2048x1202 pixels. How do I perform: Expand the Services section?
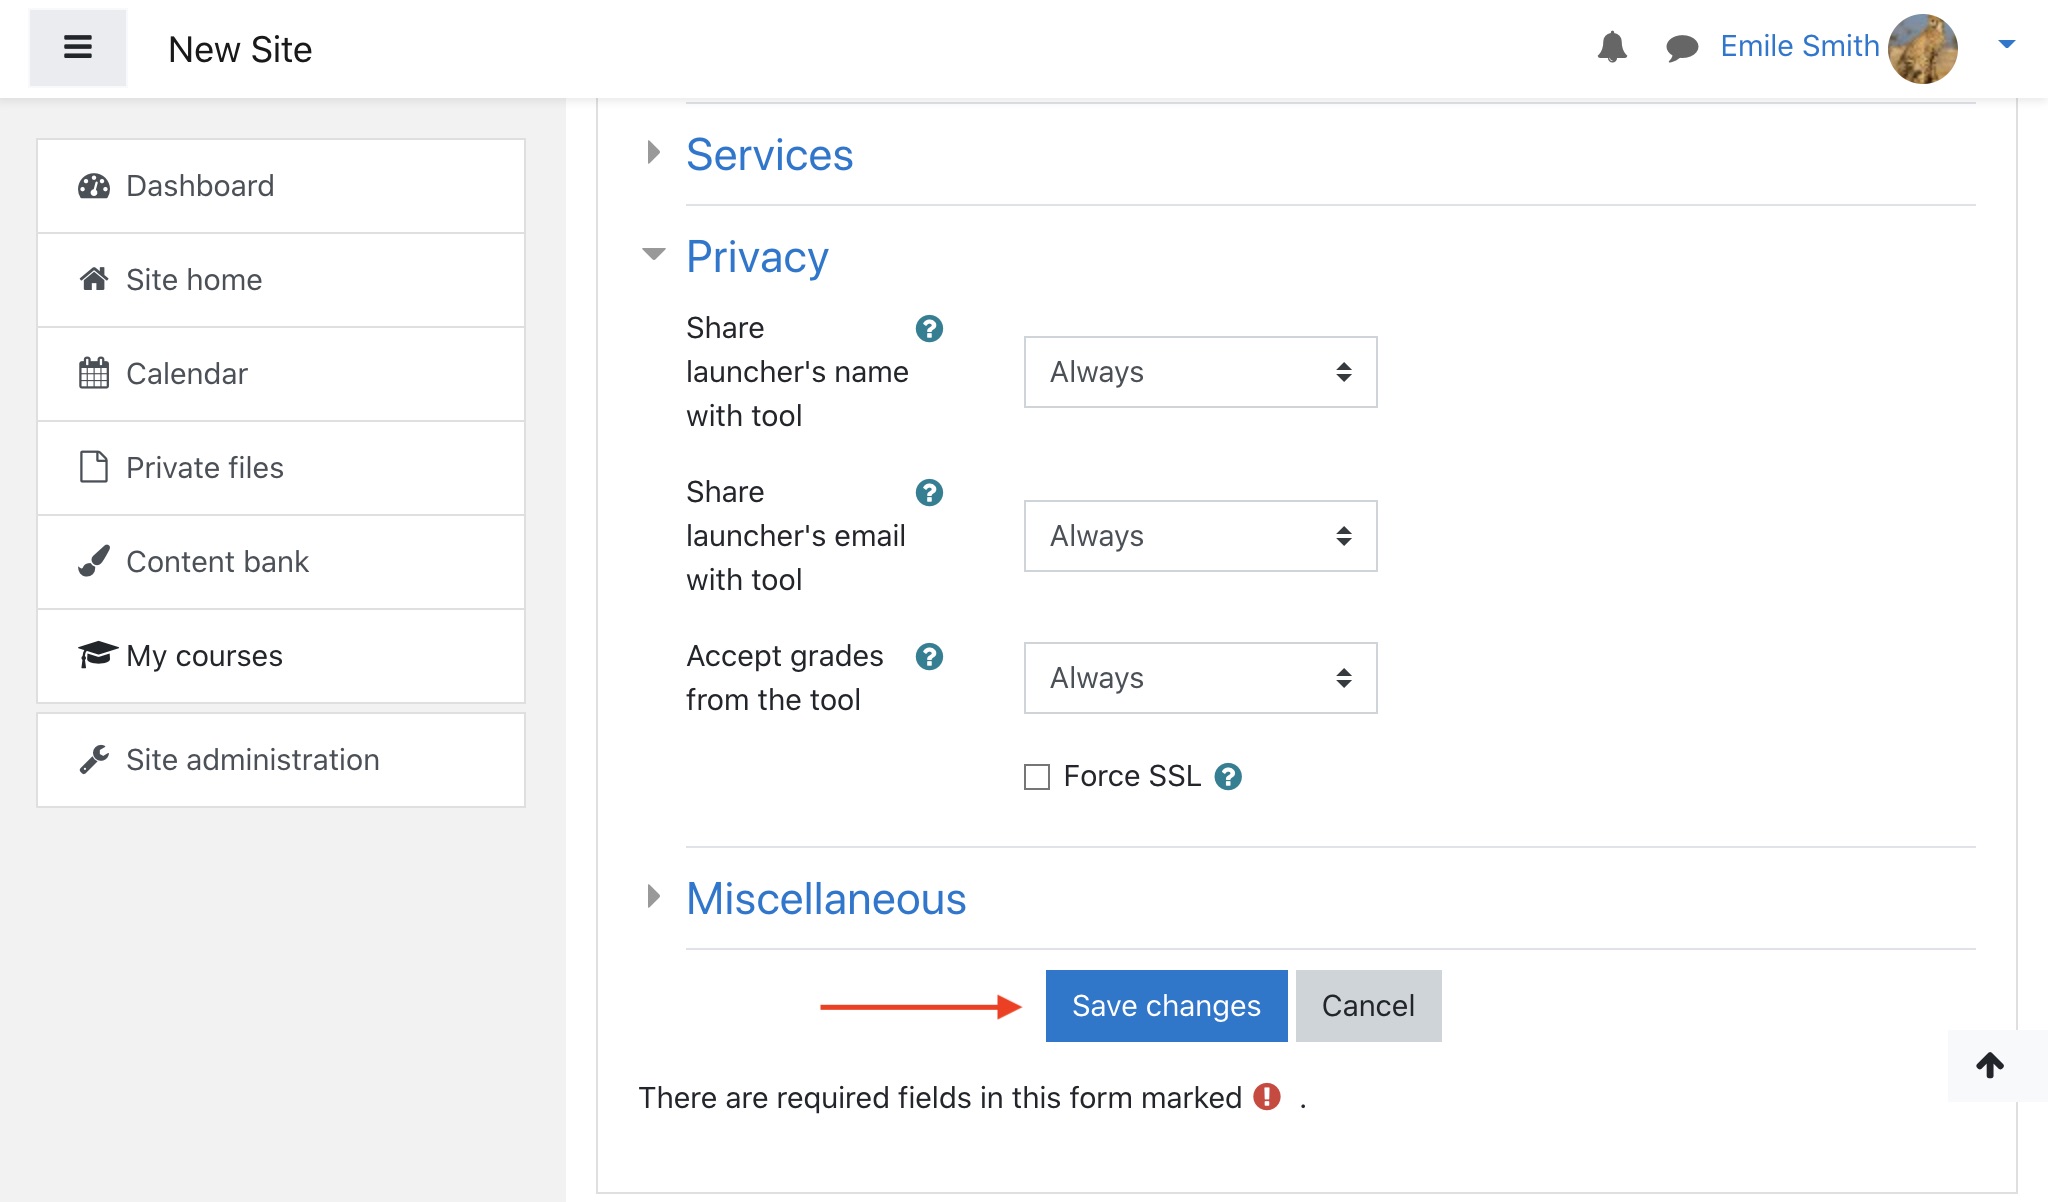point(769,155)
